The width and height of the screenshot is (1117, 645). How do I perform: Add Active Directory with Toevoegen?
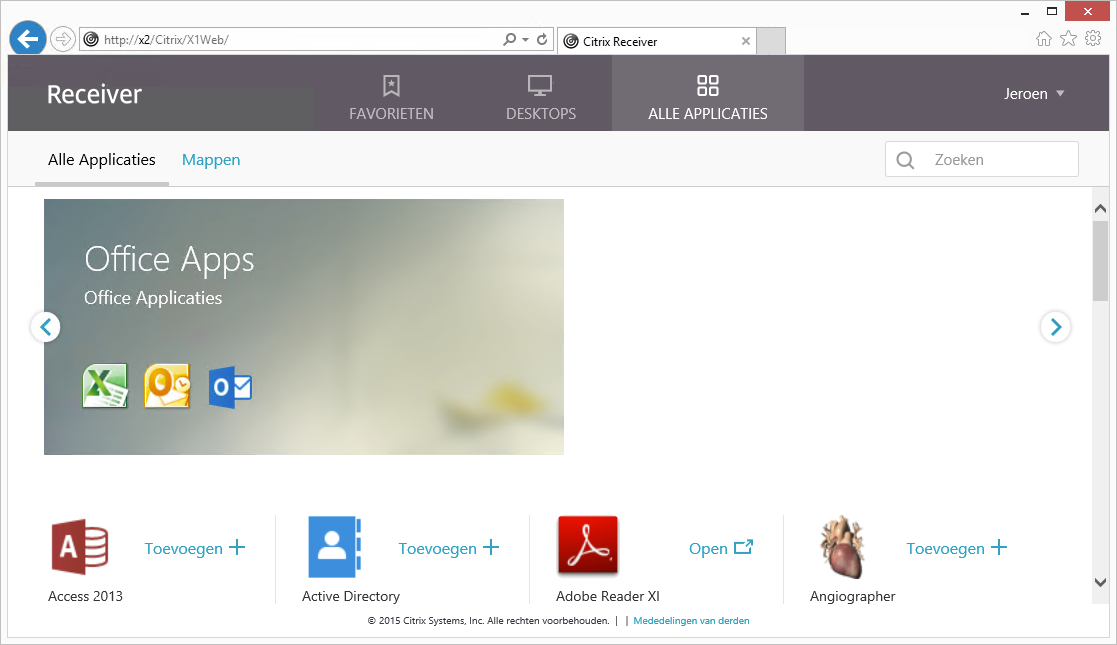click(449, 548)
